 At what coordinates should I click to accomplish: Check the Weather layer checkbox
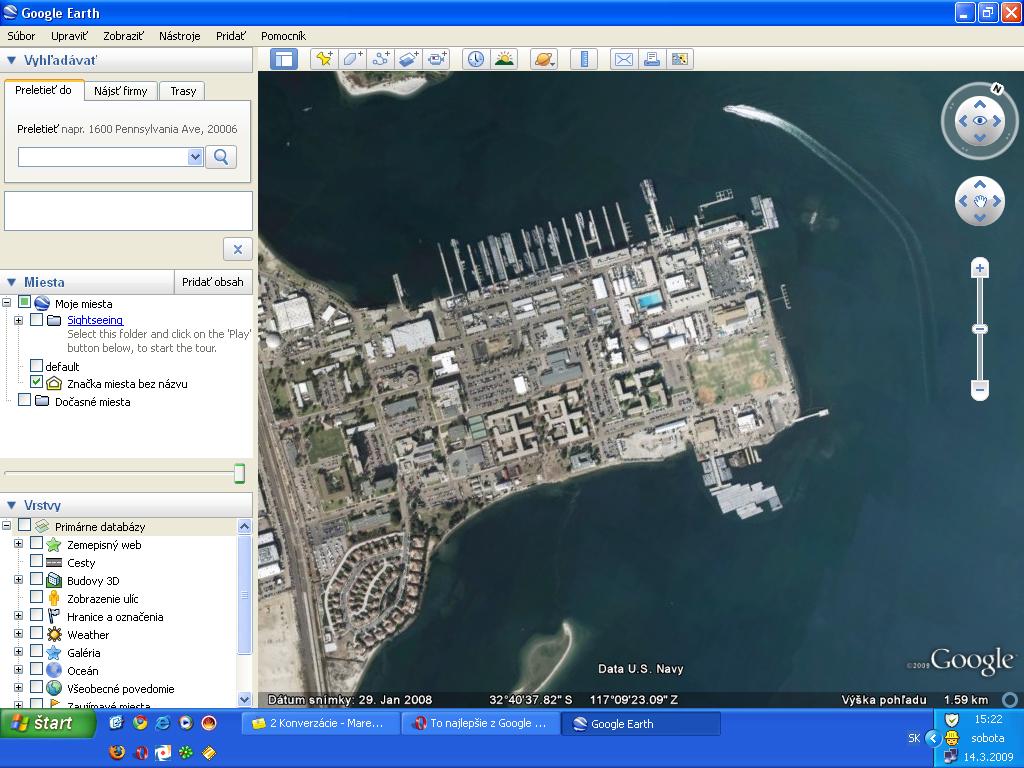(37, 634)
